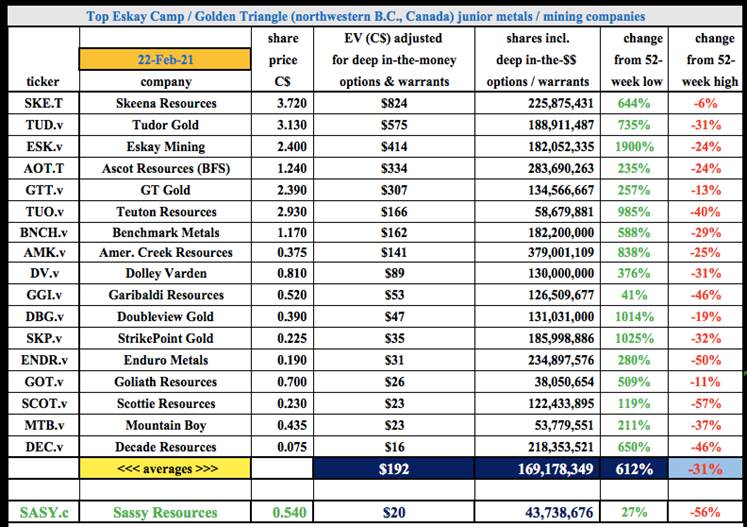The image size is (747, 527).
Task: Click the $89 EV cell
Action: click(x=394, y=274)
